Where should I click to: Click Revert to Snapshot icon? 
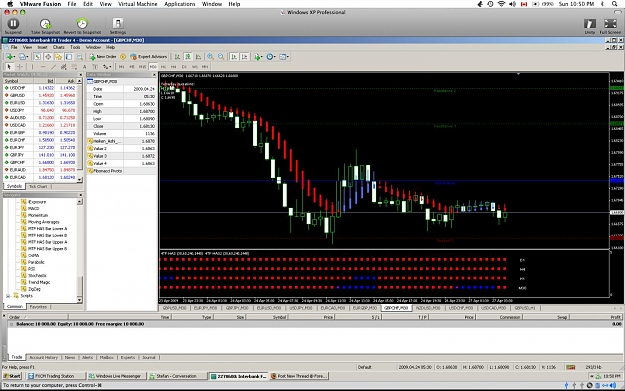pos(82,24)
